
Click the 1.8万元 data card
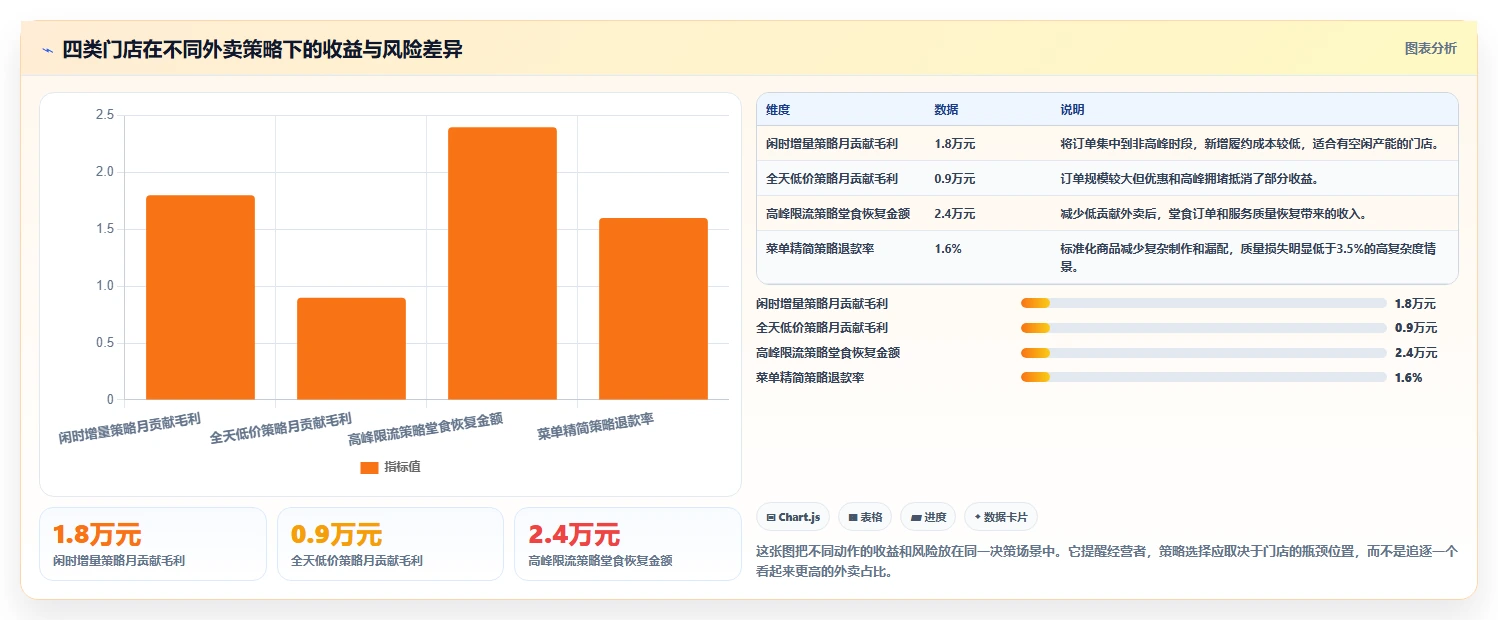153,544
